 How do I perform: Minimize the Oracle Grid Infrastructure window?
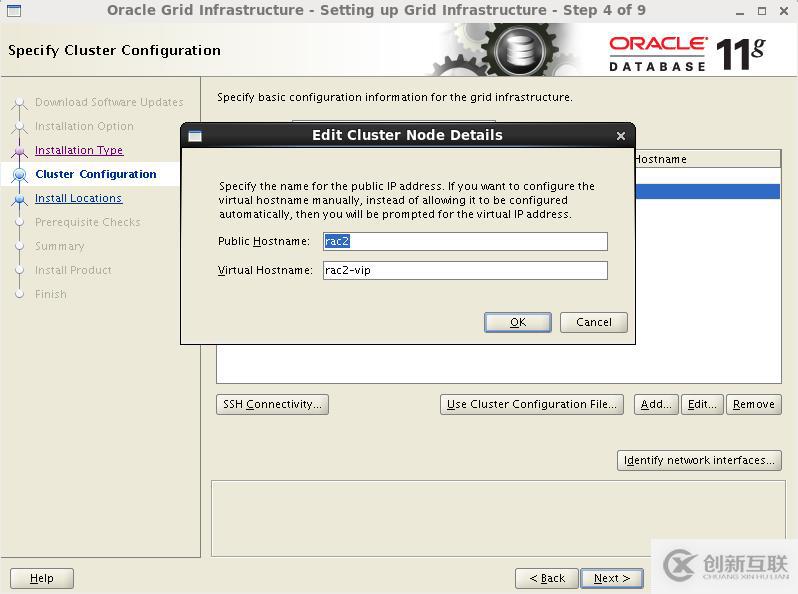(x=740, y=11)
